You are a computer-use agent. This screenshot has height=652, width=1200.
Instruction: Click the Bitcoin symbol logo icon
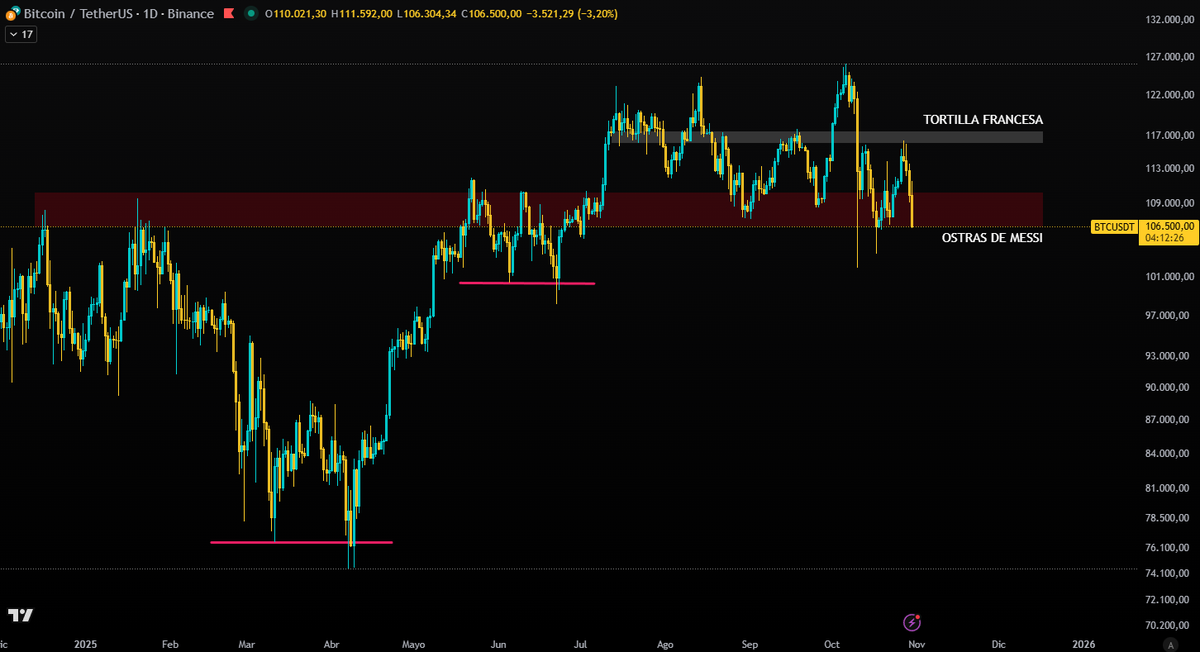point(11,14)
